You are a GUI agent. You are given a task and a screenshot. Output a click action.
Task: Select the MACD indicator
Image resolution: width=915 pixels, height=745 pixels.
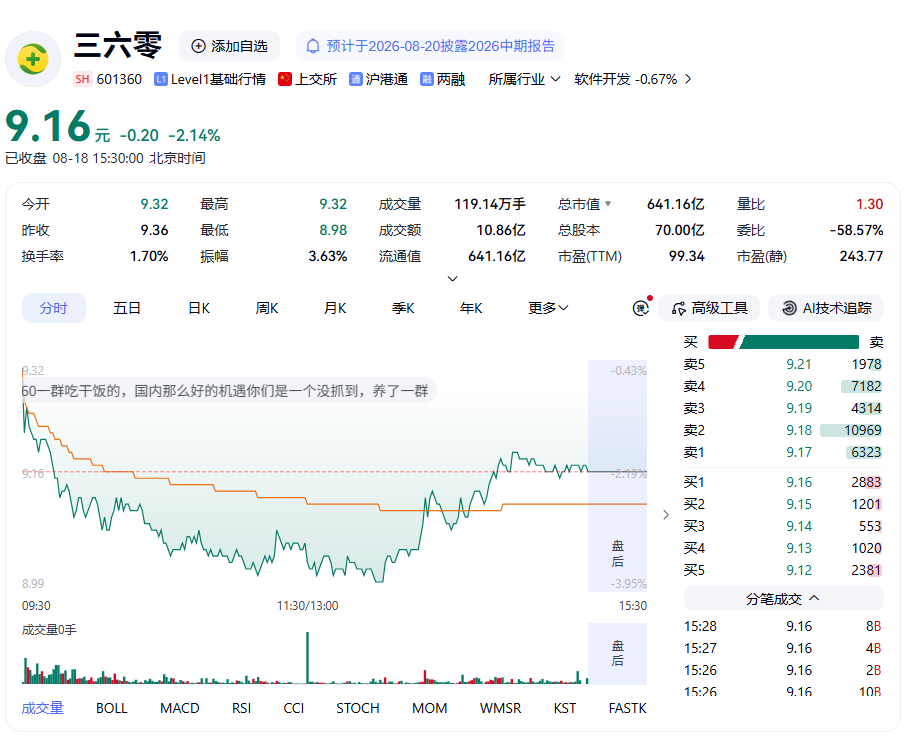pos(180,708)
